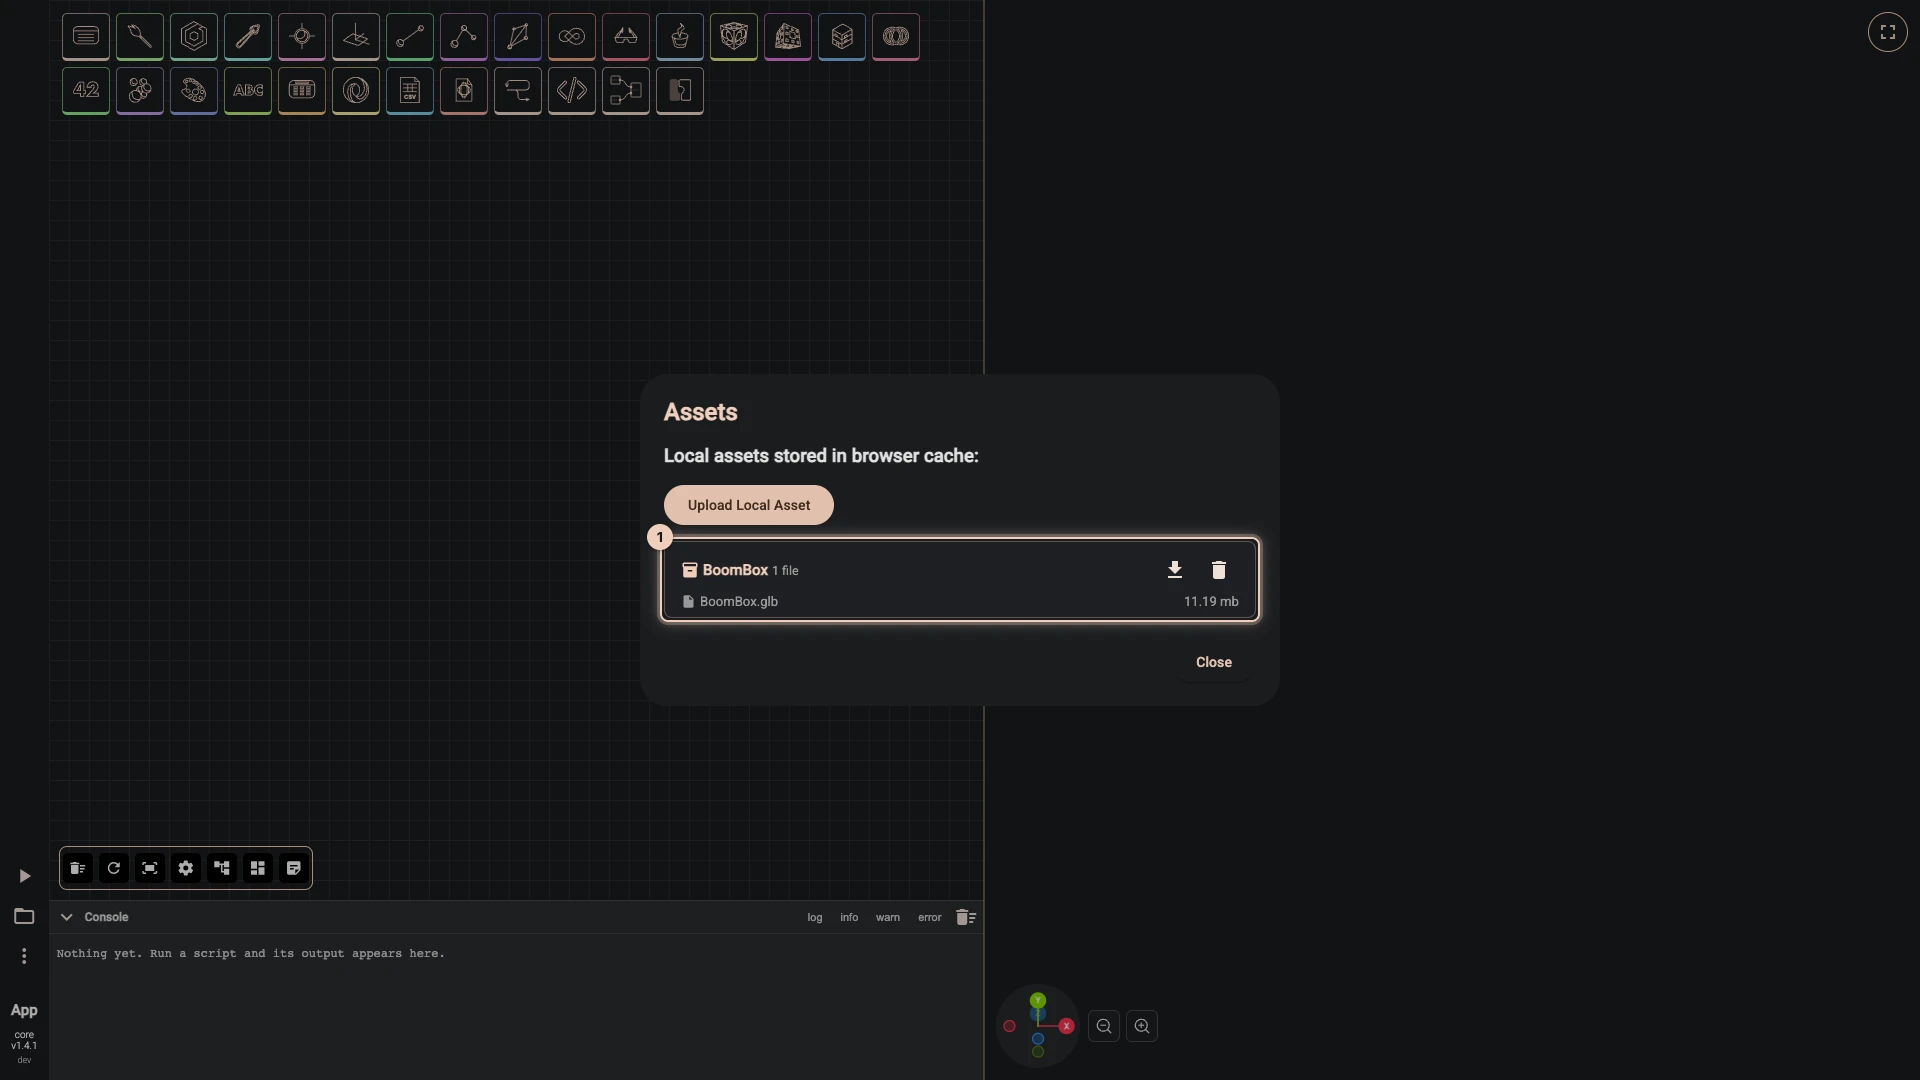Click the crosshair target node icon
This screenshot has height=1080, width=1920.
[302, 37]
